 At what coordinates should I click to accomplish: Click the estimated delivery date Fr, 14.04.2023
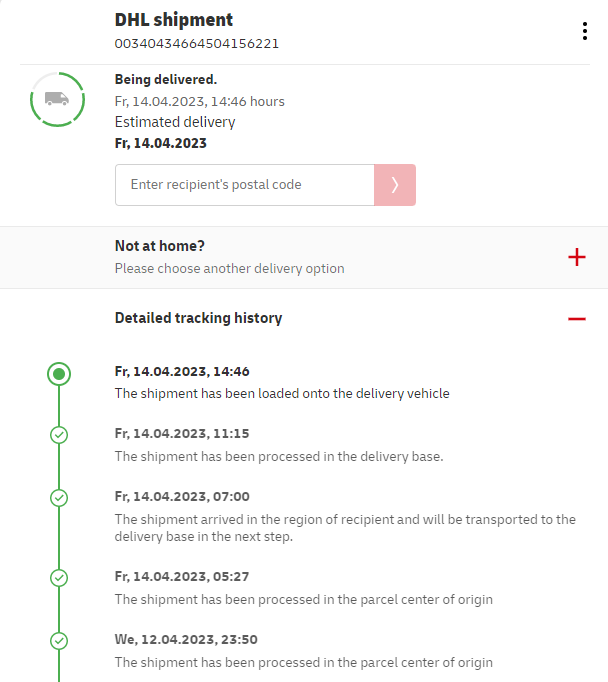click(x=161, y=143)
